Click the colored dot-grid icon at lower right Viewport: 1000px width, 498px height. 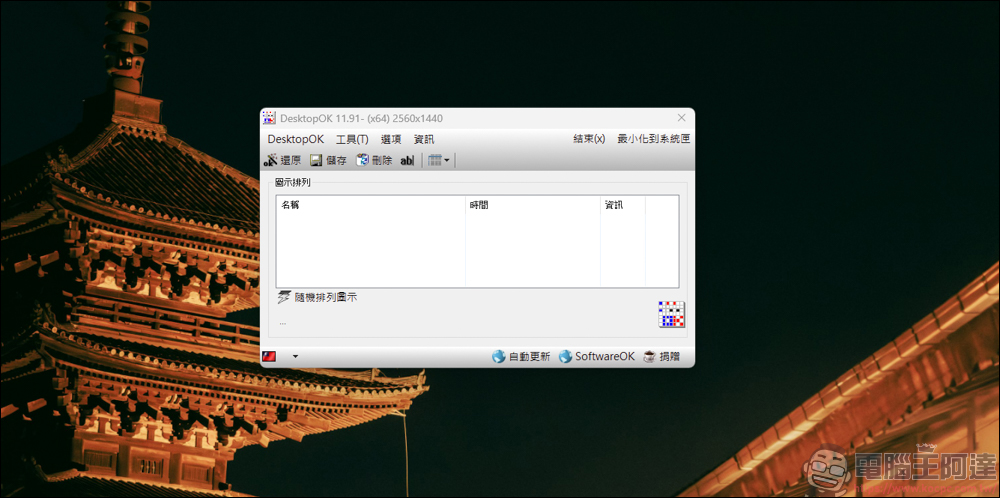[672, 314]
